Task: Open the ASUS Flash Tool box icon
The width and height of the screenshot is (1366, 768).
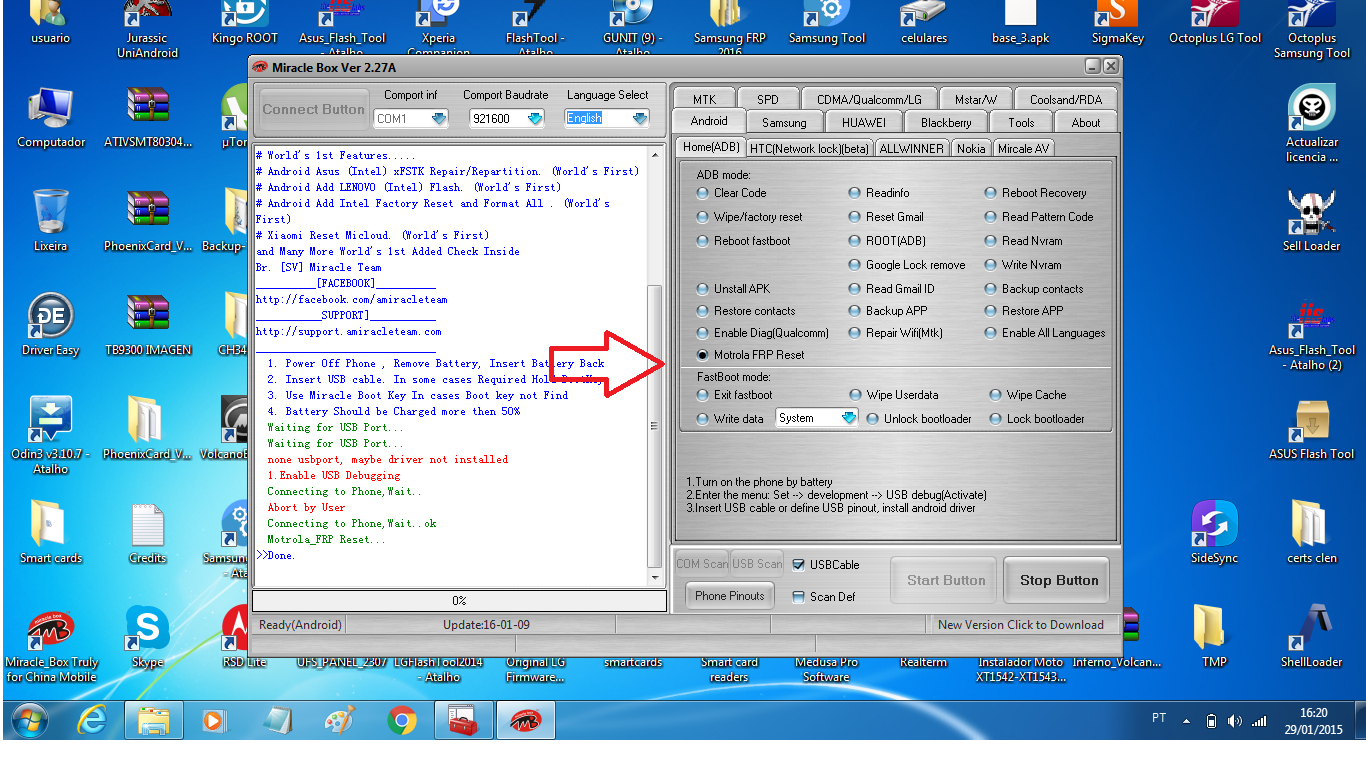Action: (1312, 430)
